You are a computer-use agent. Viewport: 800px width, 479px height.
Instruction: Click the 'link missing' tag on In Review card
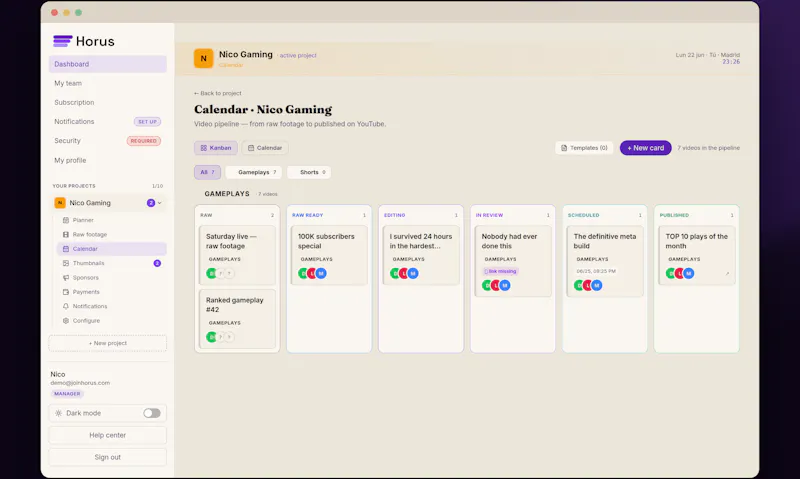click(500, 271)
